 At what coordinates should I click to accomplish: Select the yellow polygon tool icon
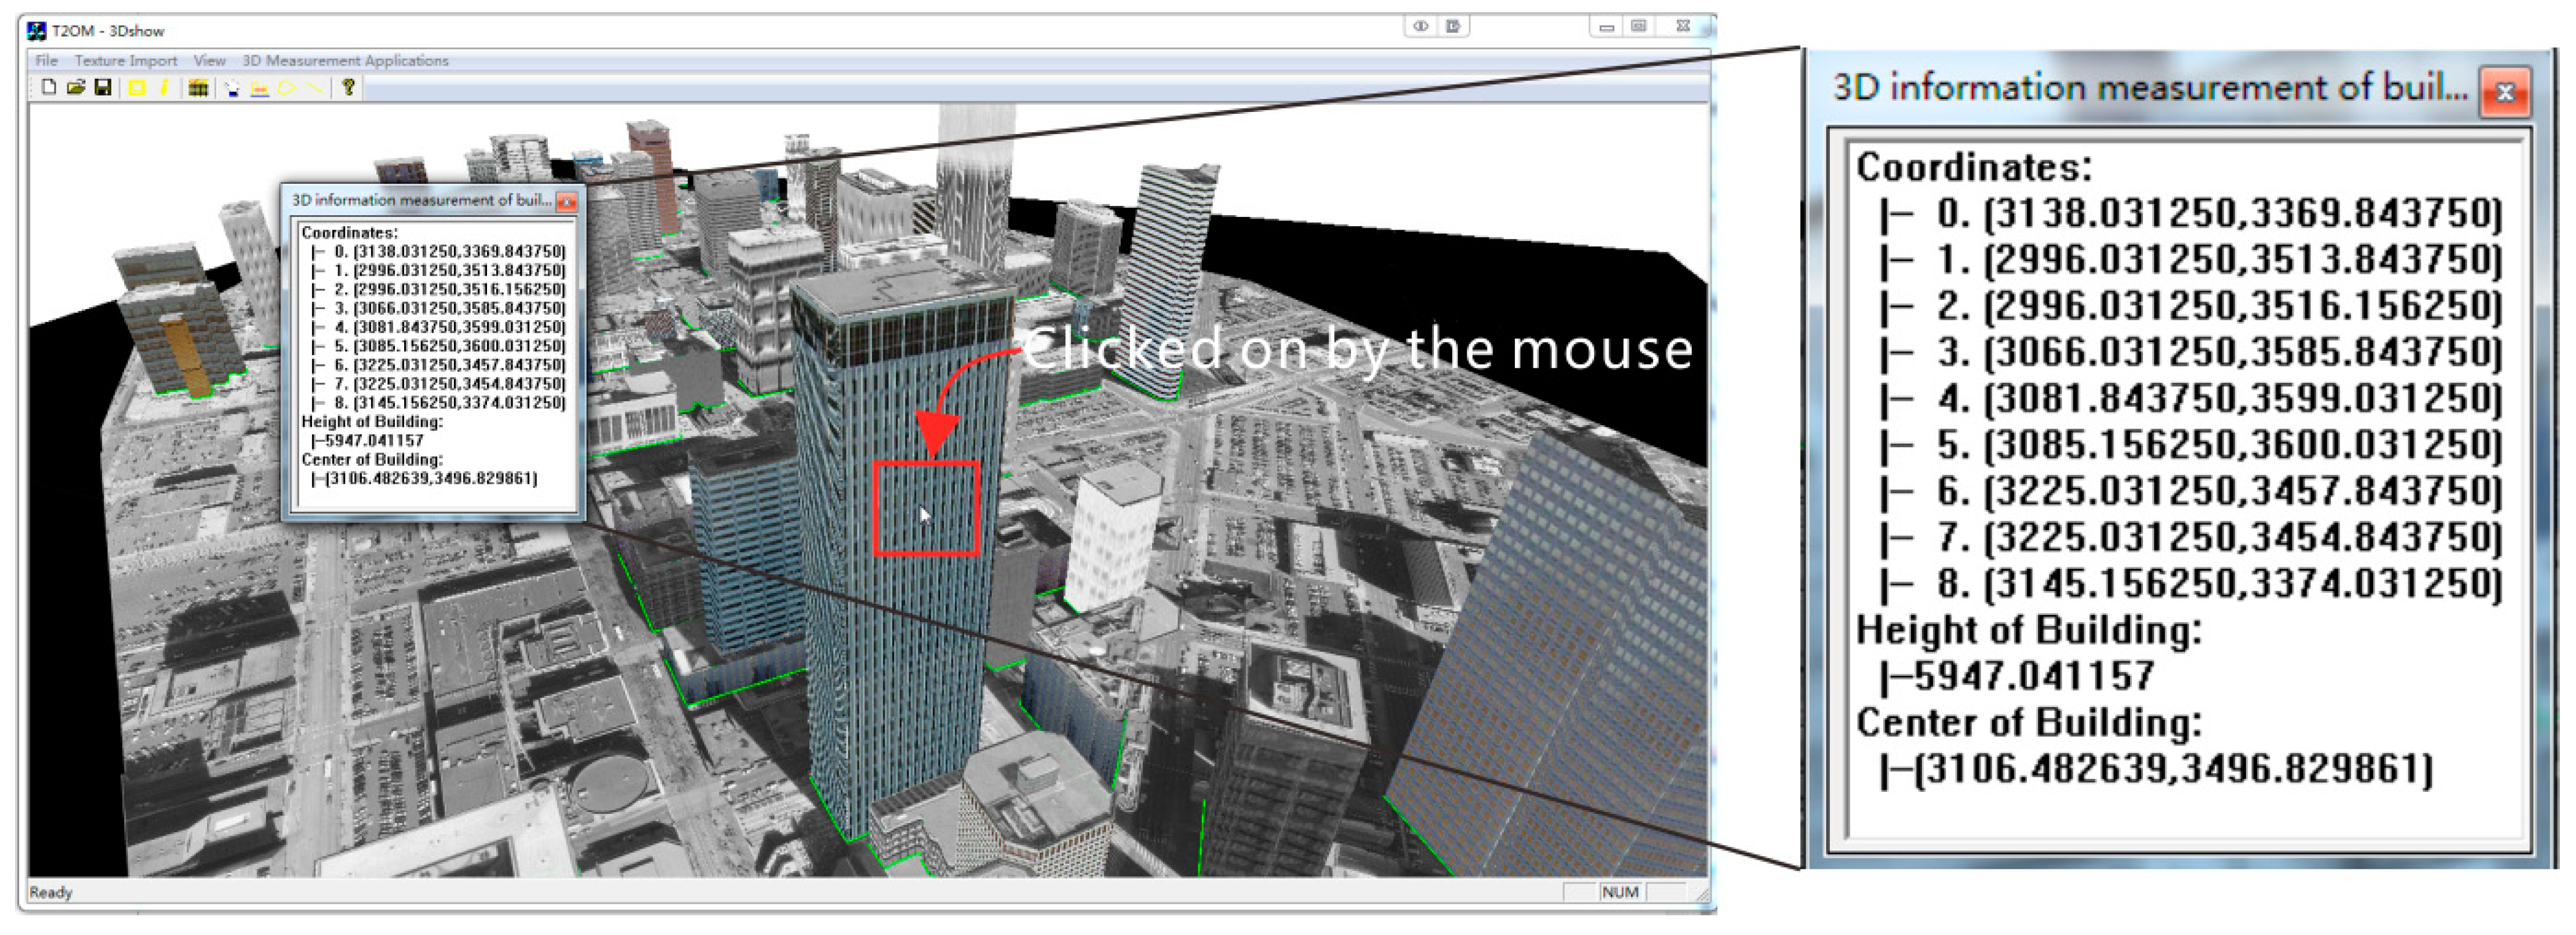tap(287, 88)
